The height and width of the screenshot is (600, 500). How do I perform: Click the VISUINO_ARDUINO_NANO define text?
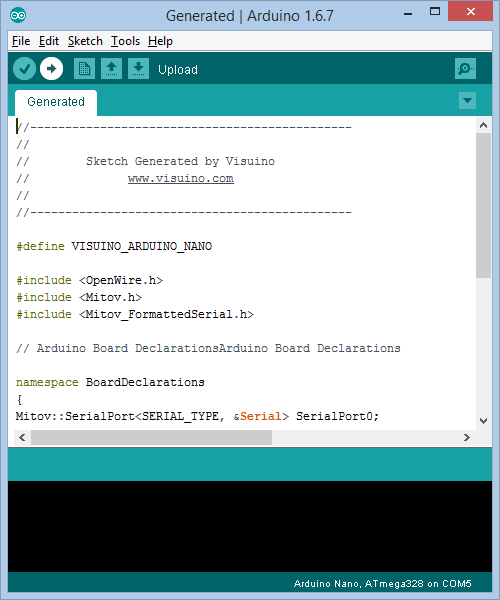pyautogui.click(x=142, y=246)
